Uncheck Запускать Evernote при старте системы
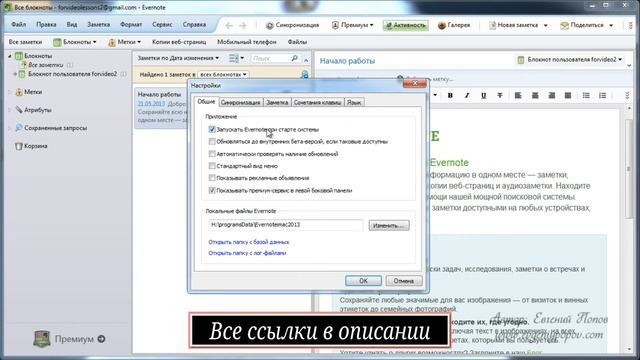640x360 pixels. coord(212,129)
